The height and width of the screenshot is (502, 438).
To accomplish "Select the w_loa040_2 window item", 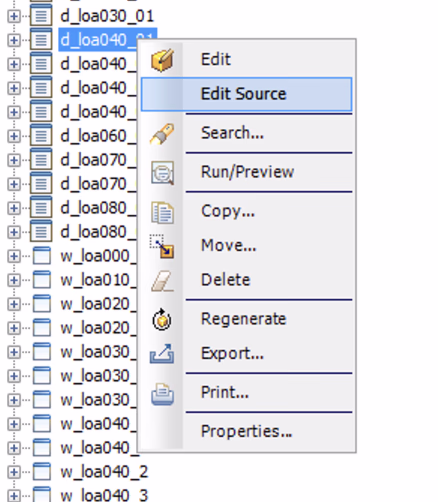I will [x=104, y=472].
